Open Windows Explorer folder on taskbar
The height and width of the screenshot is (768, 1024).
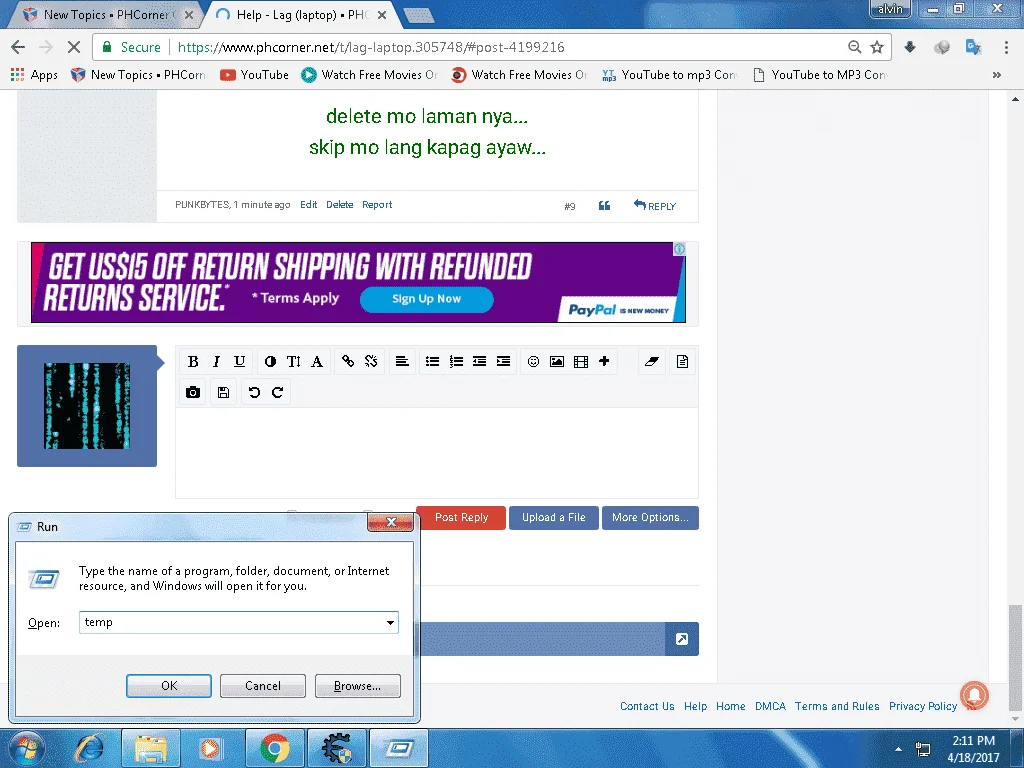click(x=150, y=748)
